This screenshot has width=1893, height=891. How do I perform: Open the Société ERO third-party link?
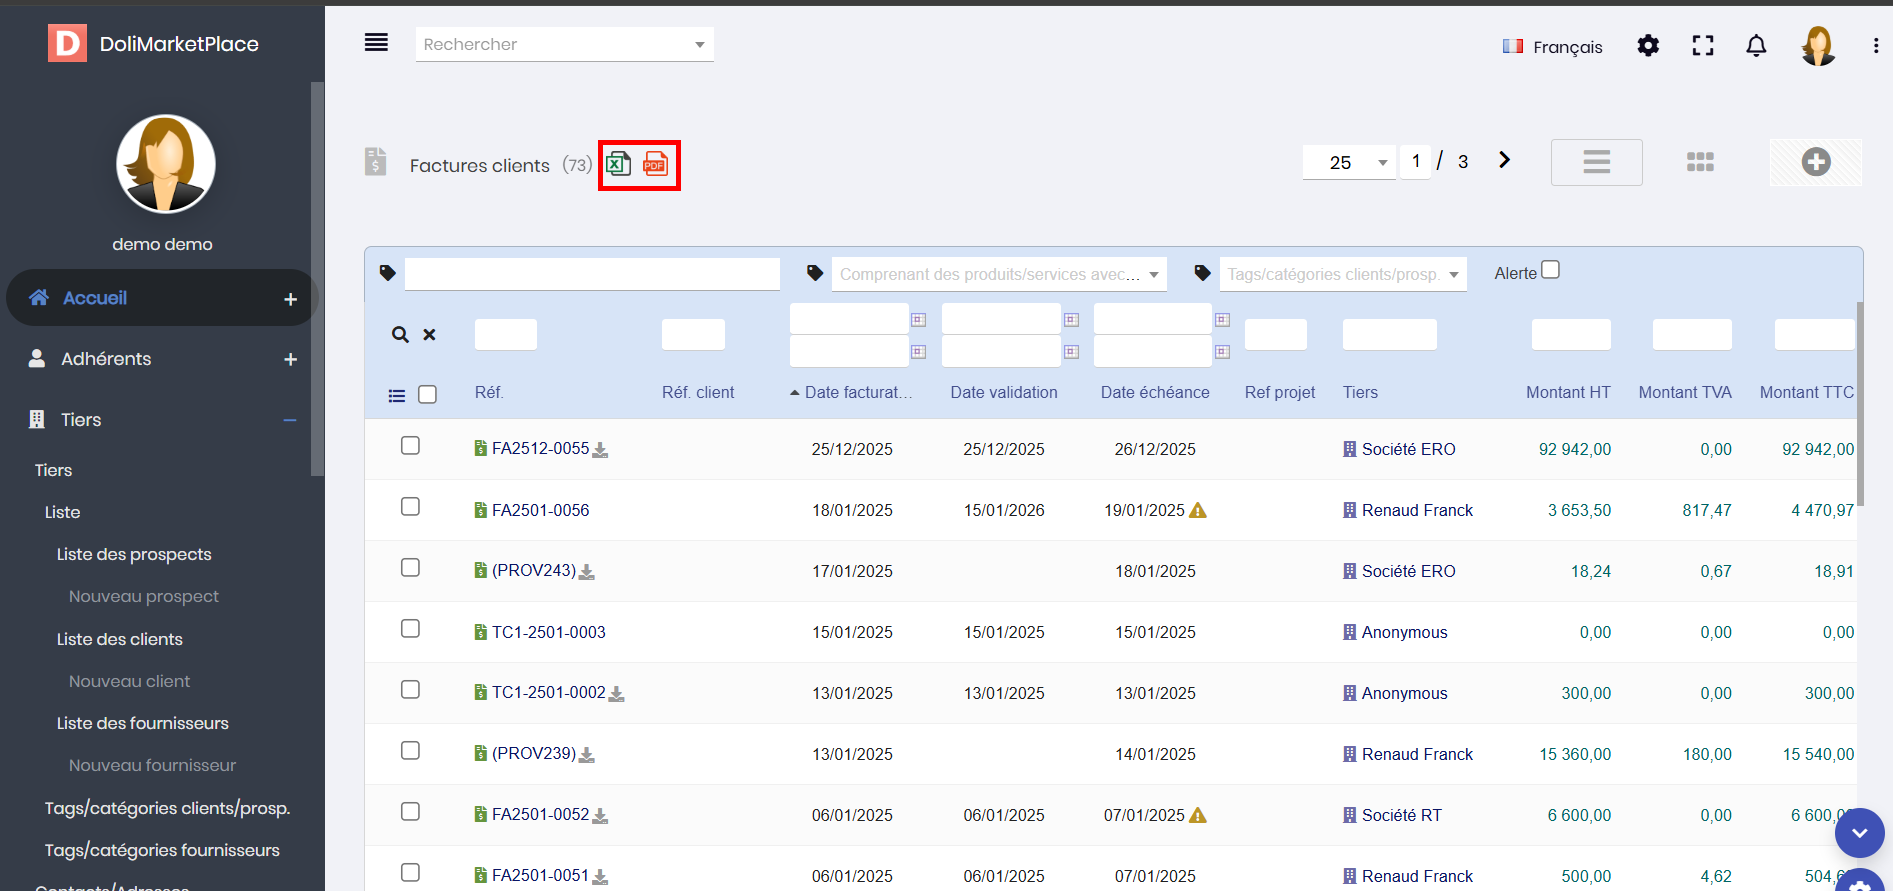click(1408, 449)
